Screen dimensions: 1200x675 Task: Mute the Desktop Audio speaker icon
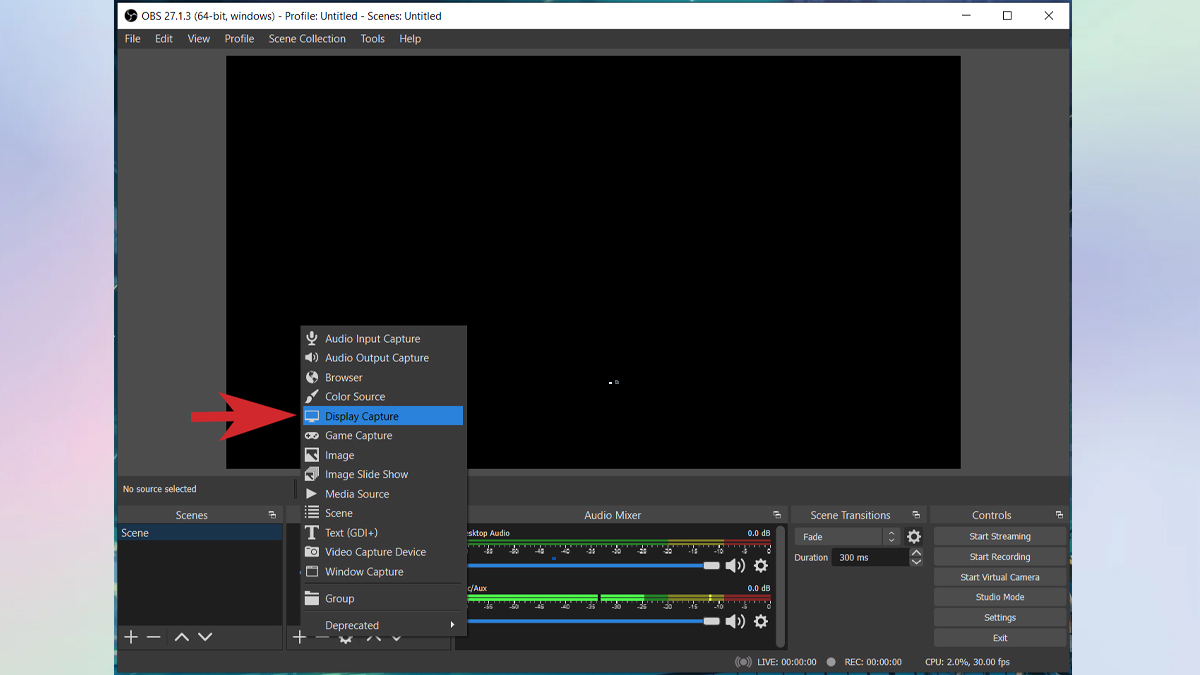click(735, 566)
